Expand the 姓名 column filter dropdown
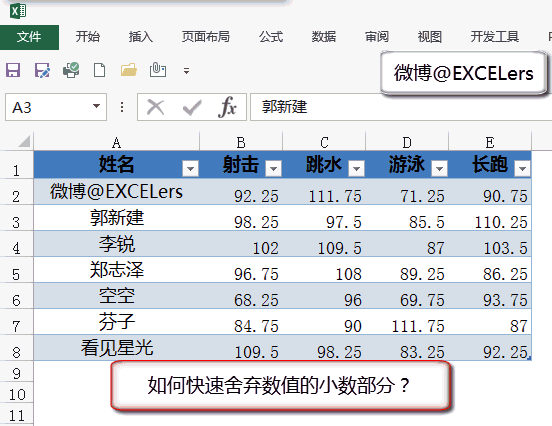552x426 pixels. pyautogui.click(x=190, y=169)
